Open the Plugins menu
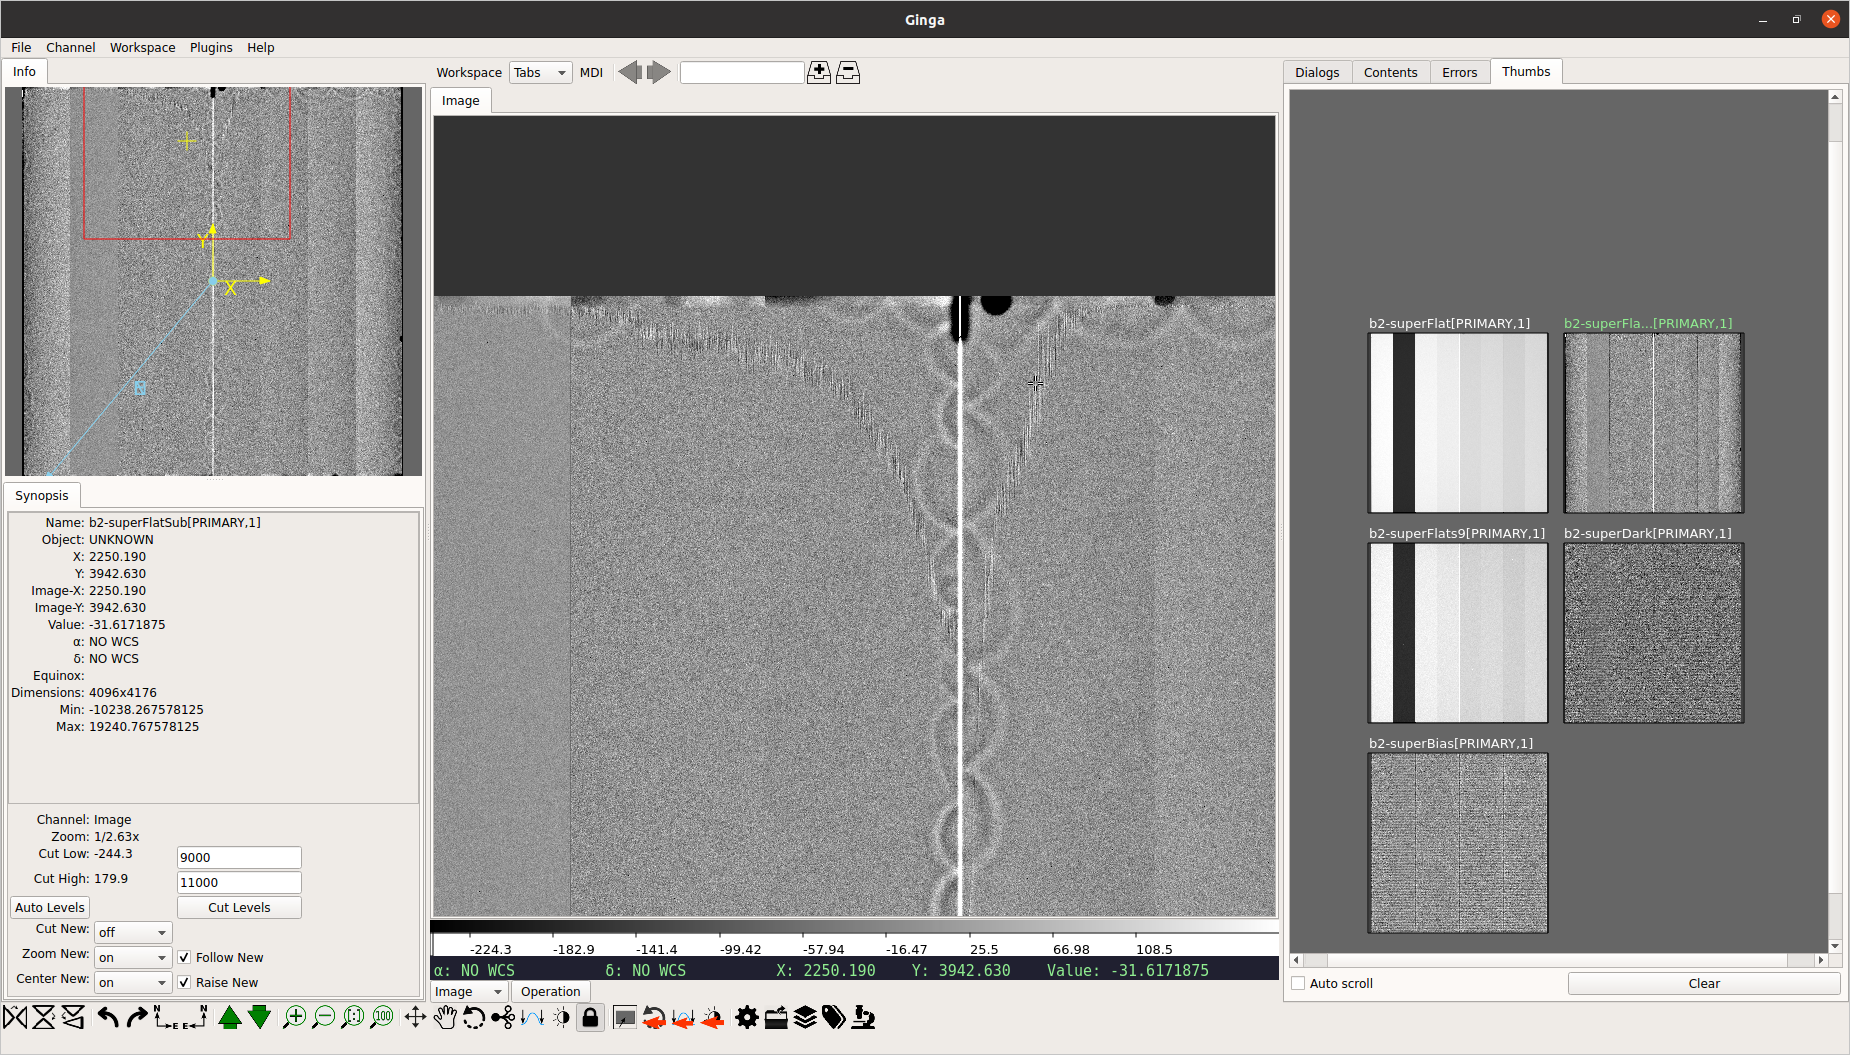The width and height of the screenshot is (1850, 1055). (x=211, y=47)
